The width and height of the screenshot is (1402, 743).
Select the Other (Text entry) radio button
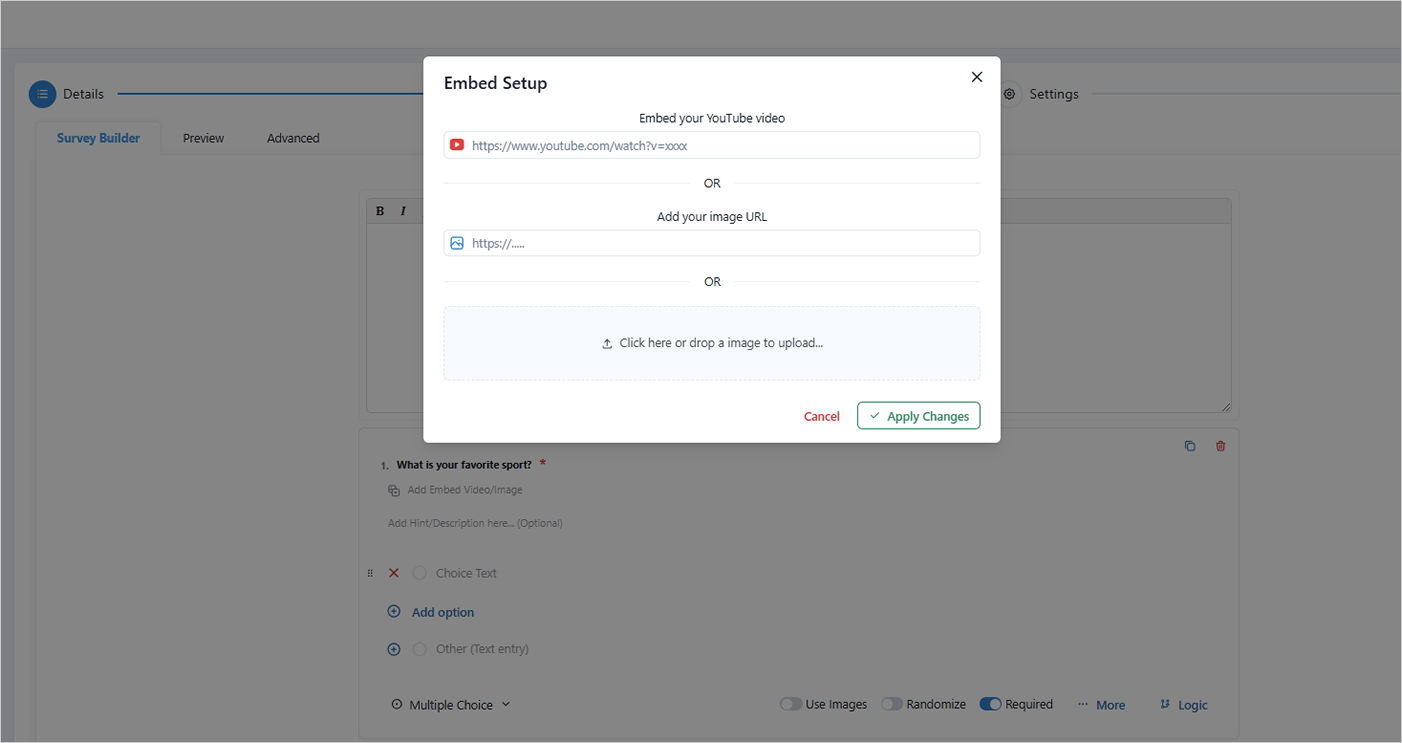pos(420,649)
